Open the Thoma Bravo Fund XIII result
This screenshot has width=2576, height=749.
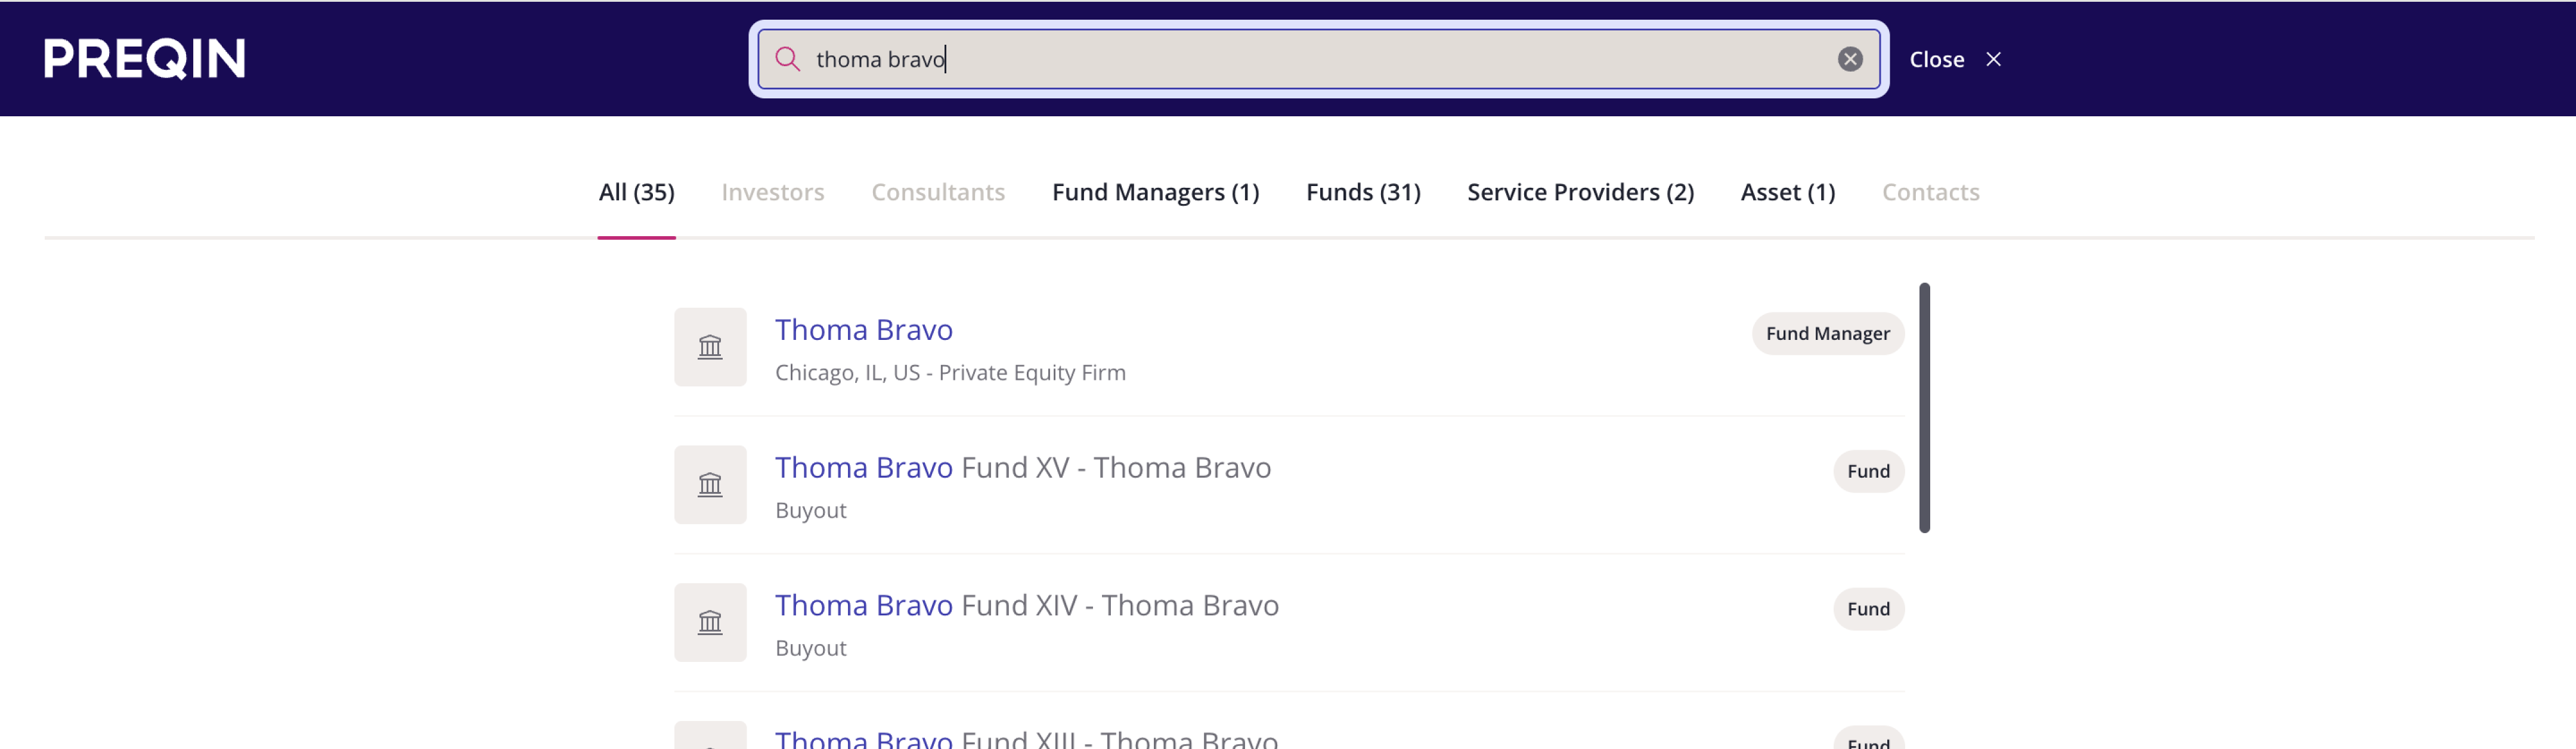[x=1025, y=739]
